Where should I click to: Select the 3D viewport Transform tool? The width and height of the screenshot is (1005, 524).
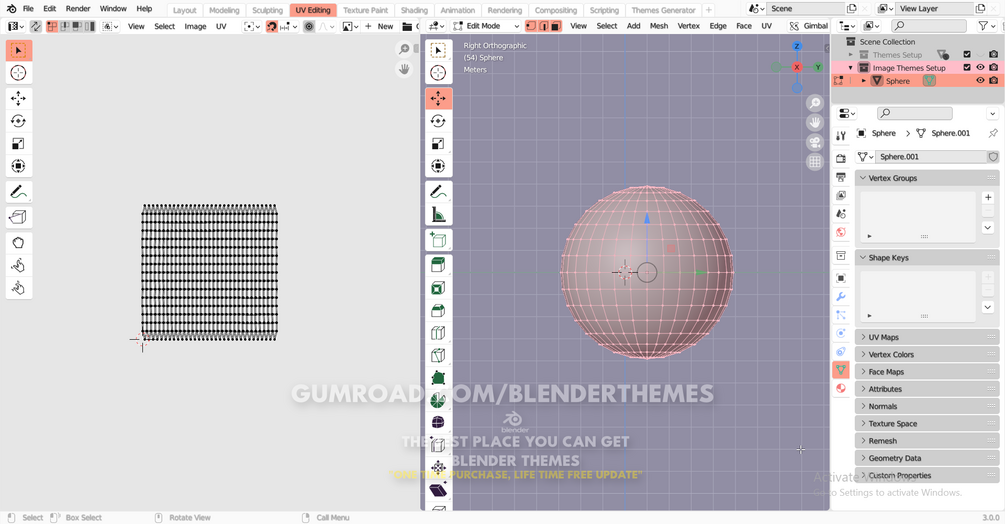(438, 166)
